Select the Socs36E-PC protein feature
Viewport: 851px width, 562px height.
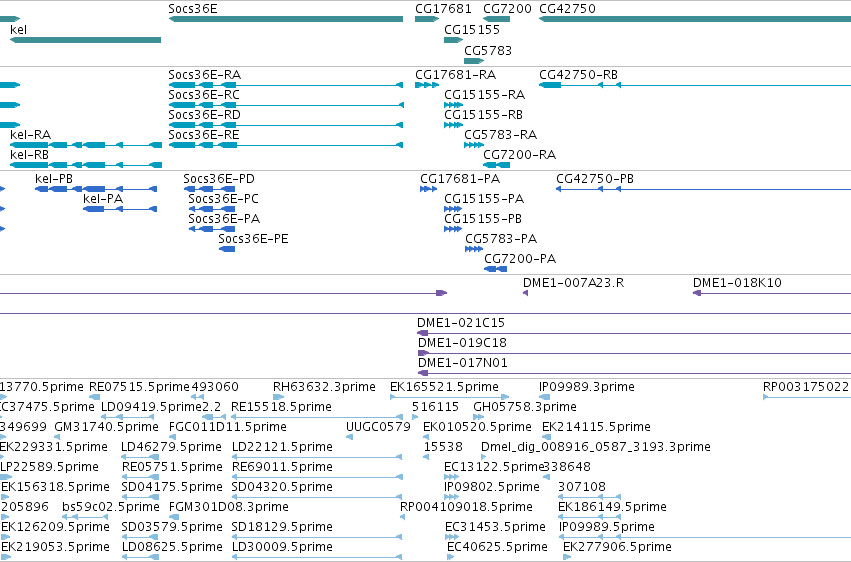pyautogui.click(x=212, y=209)
